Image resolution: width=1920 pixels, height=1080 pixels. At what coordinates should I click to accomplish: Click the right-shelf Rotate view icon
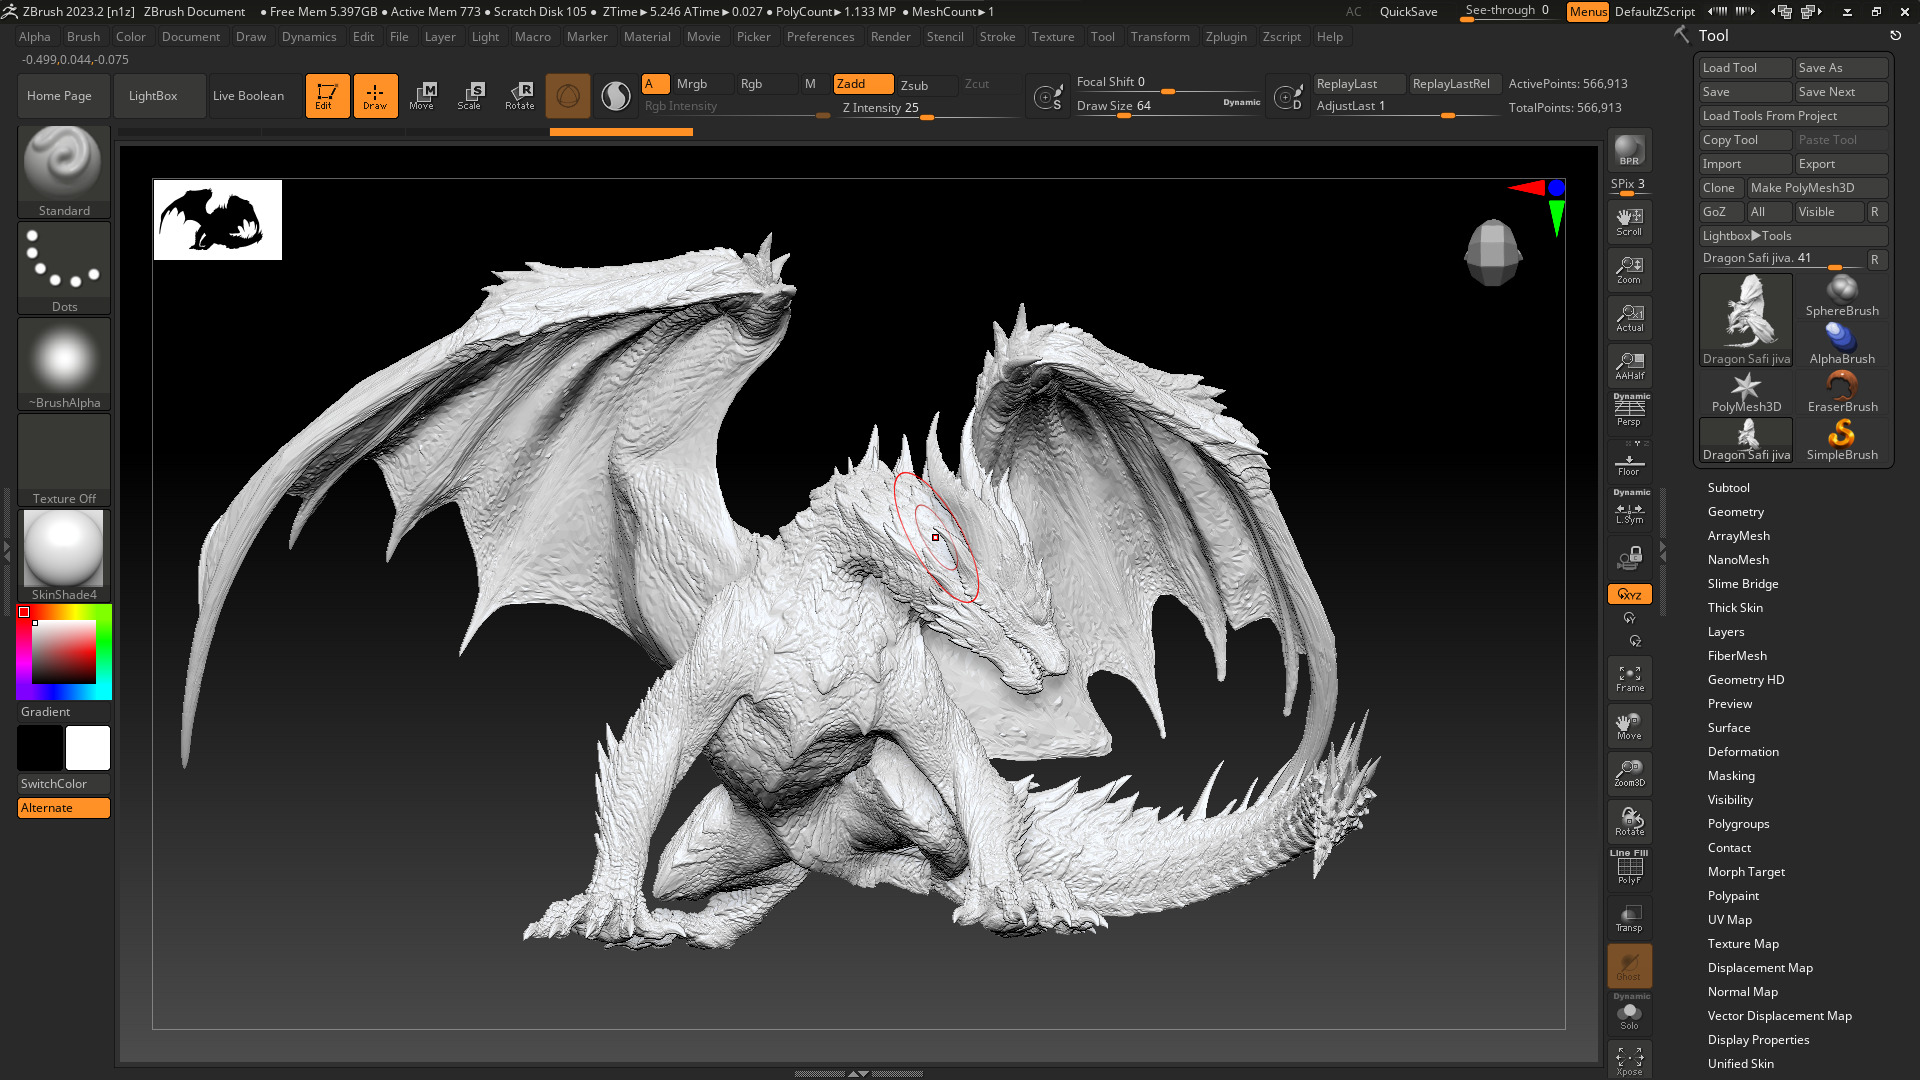coord(1629,822)
